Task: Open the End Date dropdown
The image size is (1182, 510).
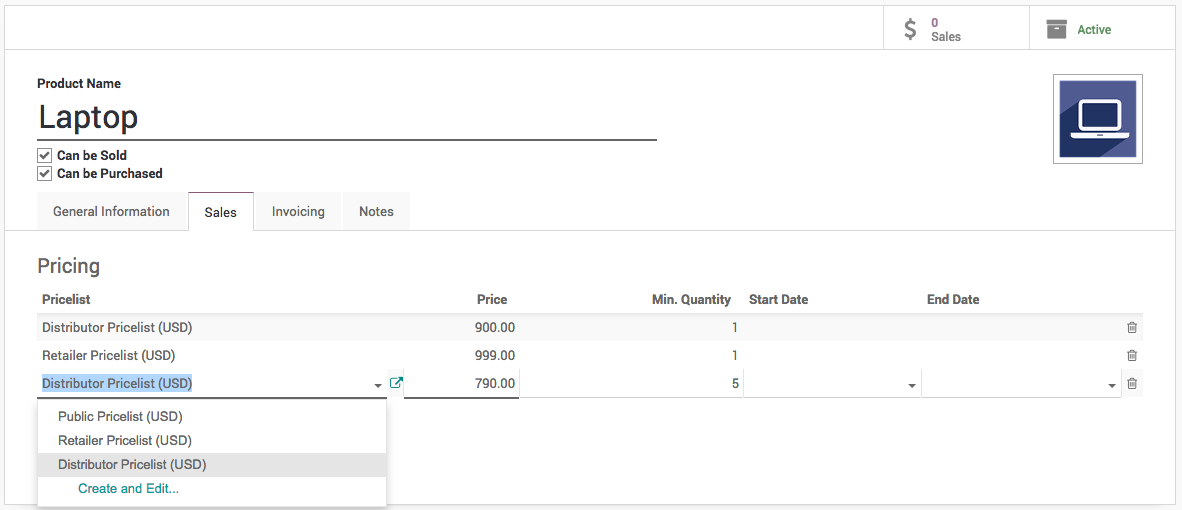Action: [1111, 385]
